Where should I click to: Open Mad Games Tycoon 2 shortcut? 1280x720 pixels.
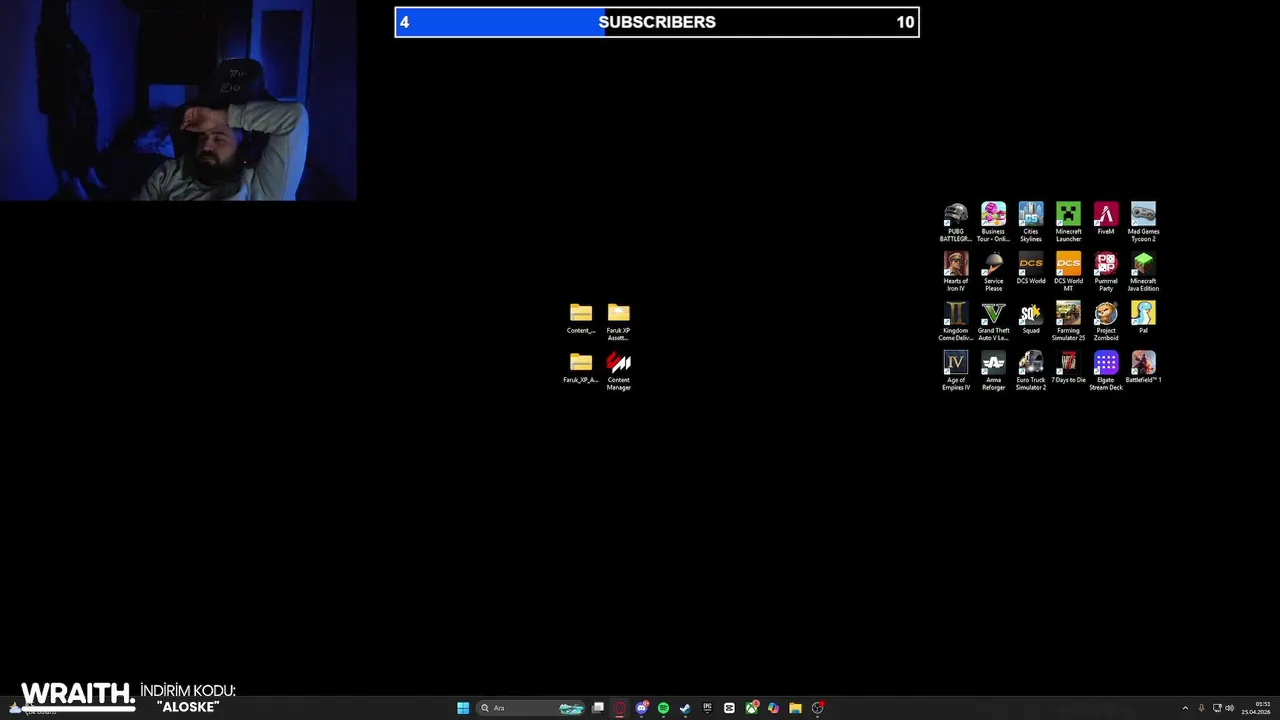click(x=1143, y=221)
